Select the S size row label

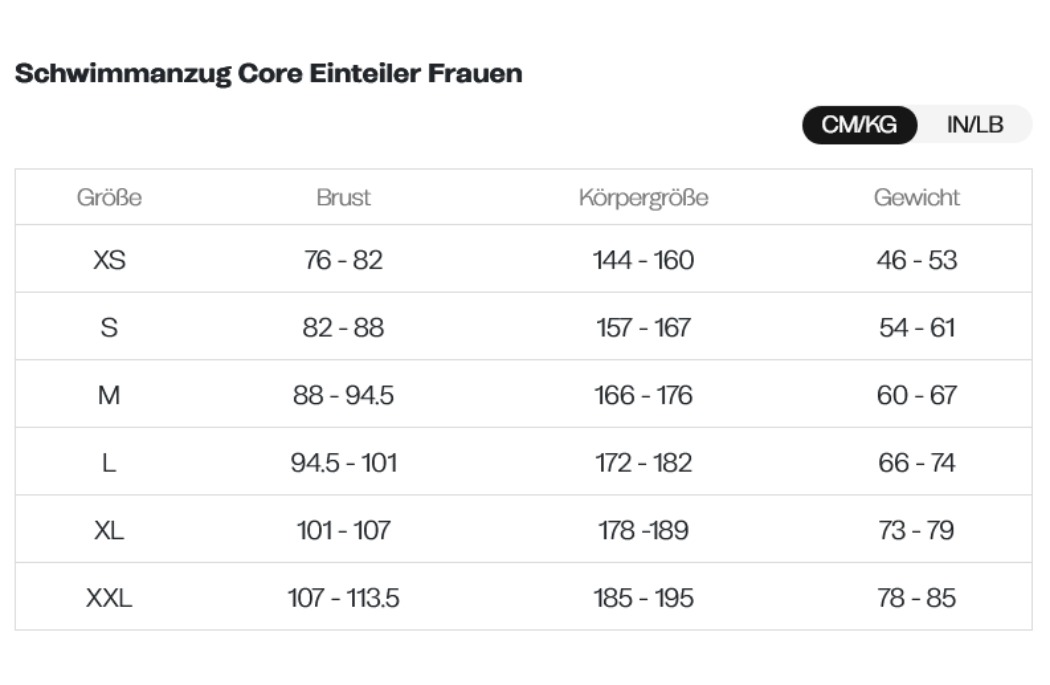point(109,327)
